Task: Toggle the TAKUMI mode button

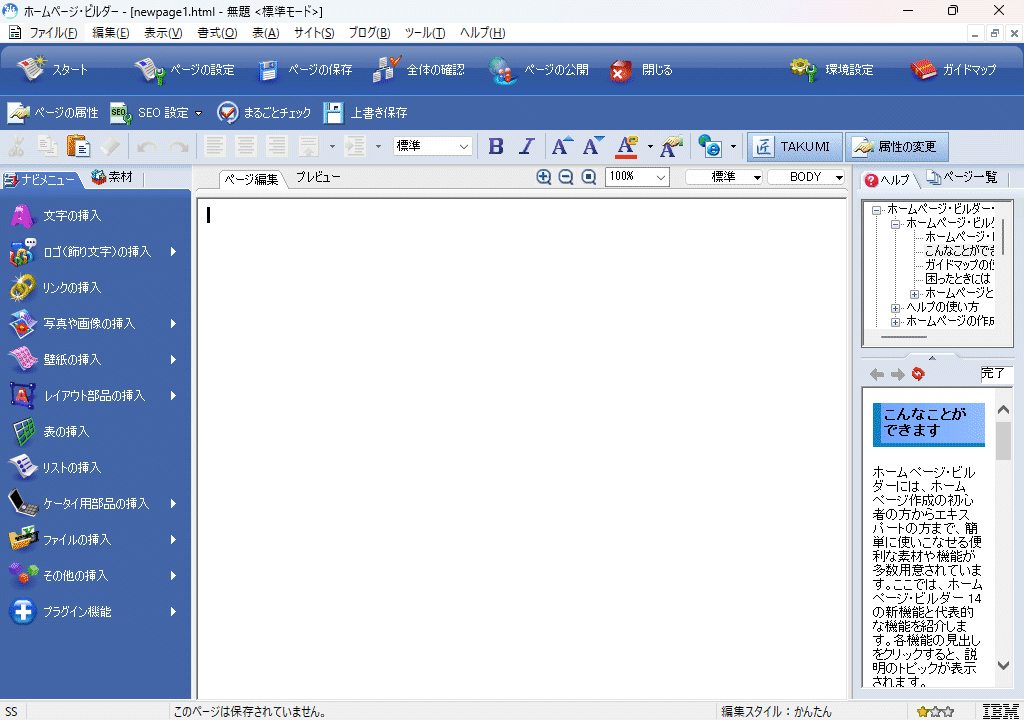Action: tap(793, 147)
